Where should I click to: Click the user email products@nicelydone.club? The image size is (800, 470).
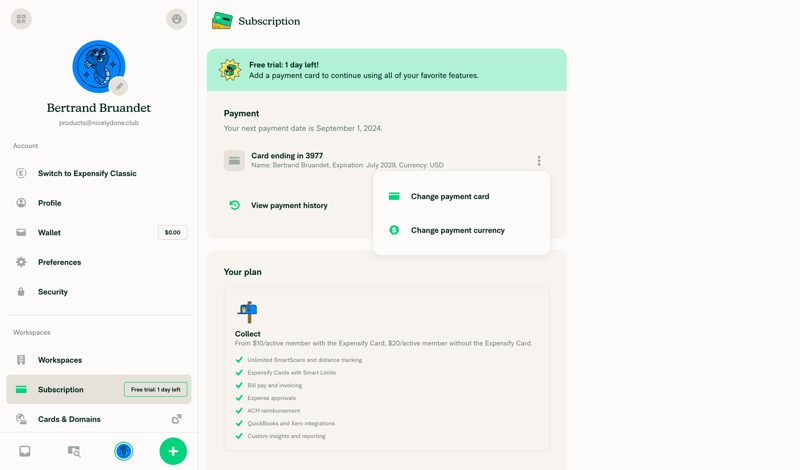click(x=98, y=123)
